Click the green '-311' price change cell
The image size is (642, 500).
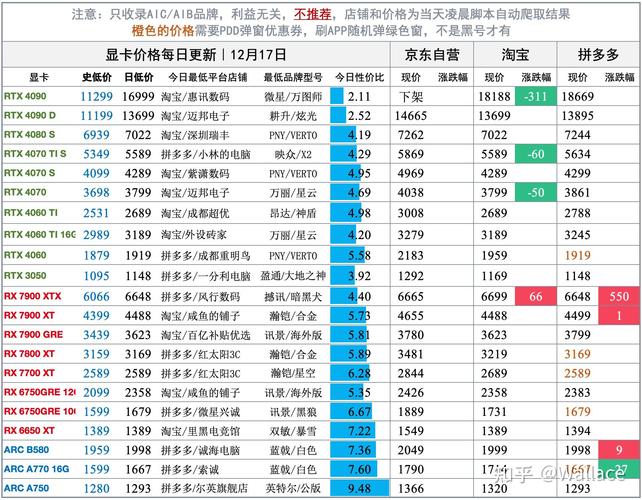(x=536, y=97)
